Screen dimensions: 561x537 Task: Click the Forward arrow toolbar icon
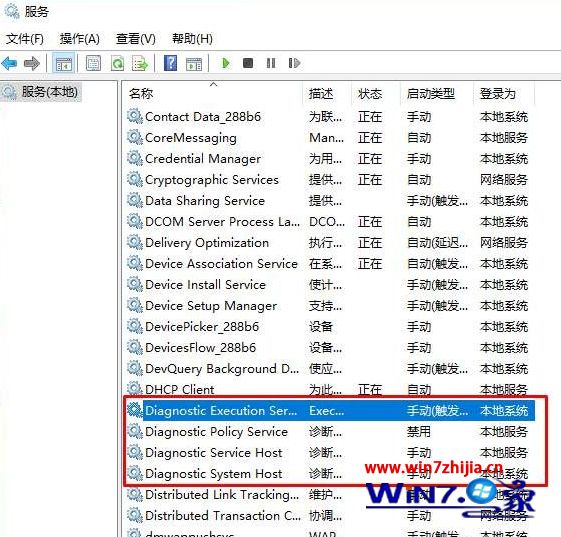click(31, 64)
